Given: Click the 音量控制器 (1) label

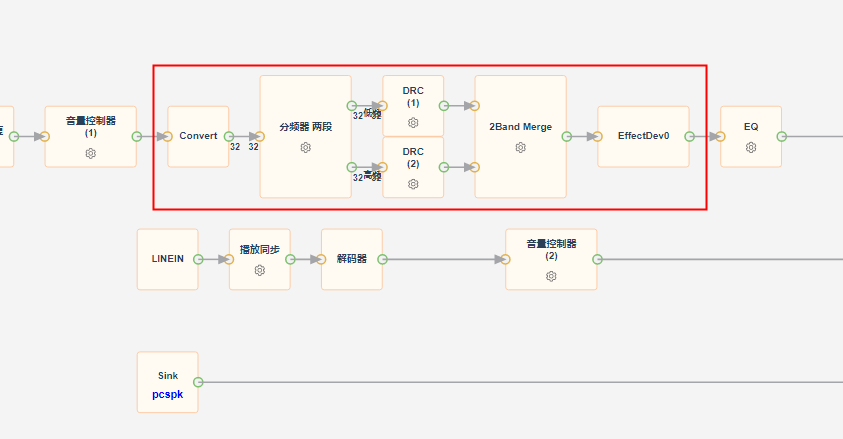Looking at the screenshot, I should (x=91, y=127).
